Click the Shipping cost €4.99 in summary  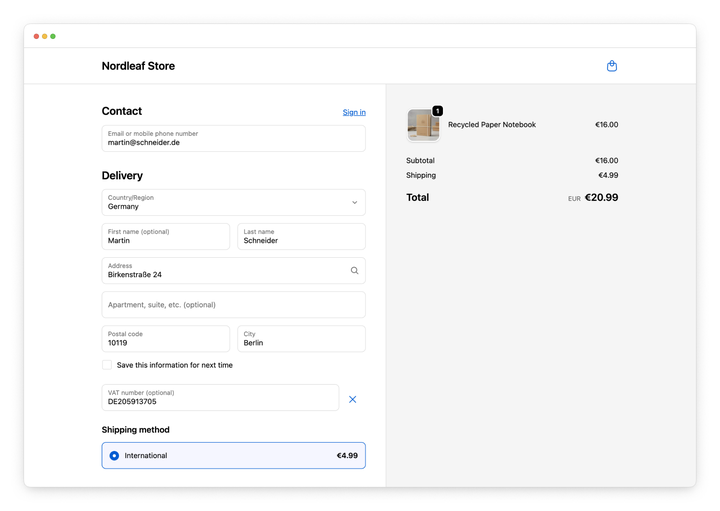pos(608,175)
